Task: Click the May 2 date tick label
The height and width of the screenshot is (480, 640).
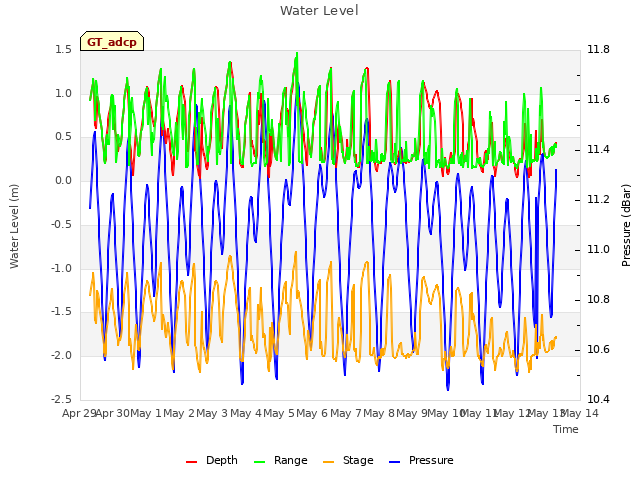Action: point(179,413)
